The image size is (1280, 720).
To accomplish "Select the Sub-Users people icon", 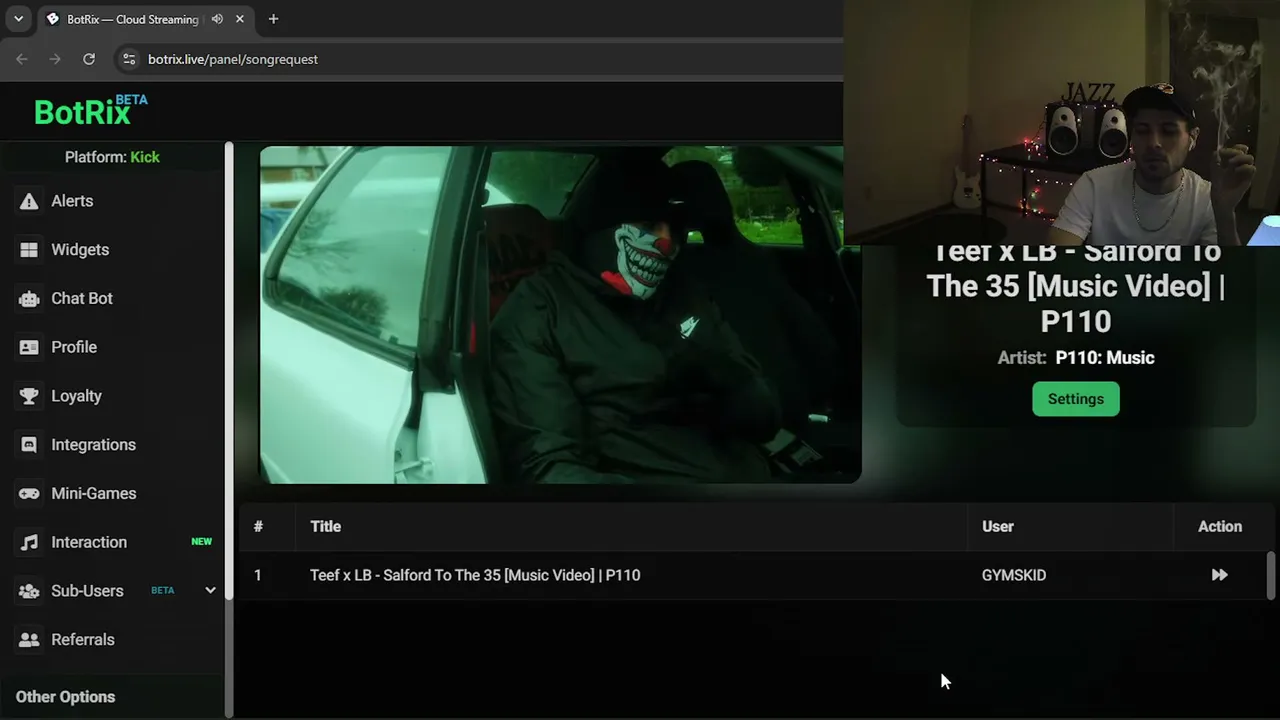I will point(29,591).
